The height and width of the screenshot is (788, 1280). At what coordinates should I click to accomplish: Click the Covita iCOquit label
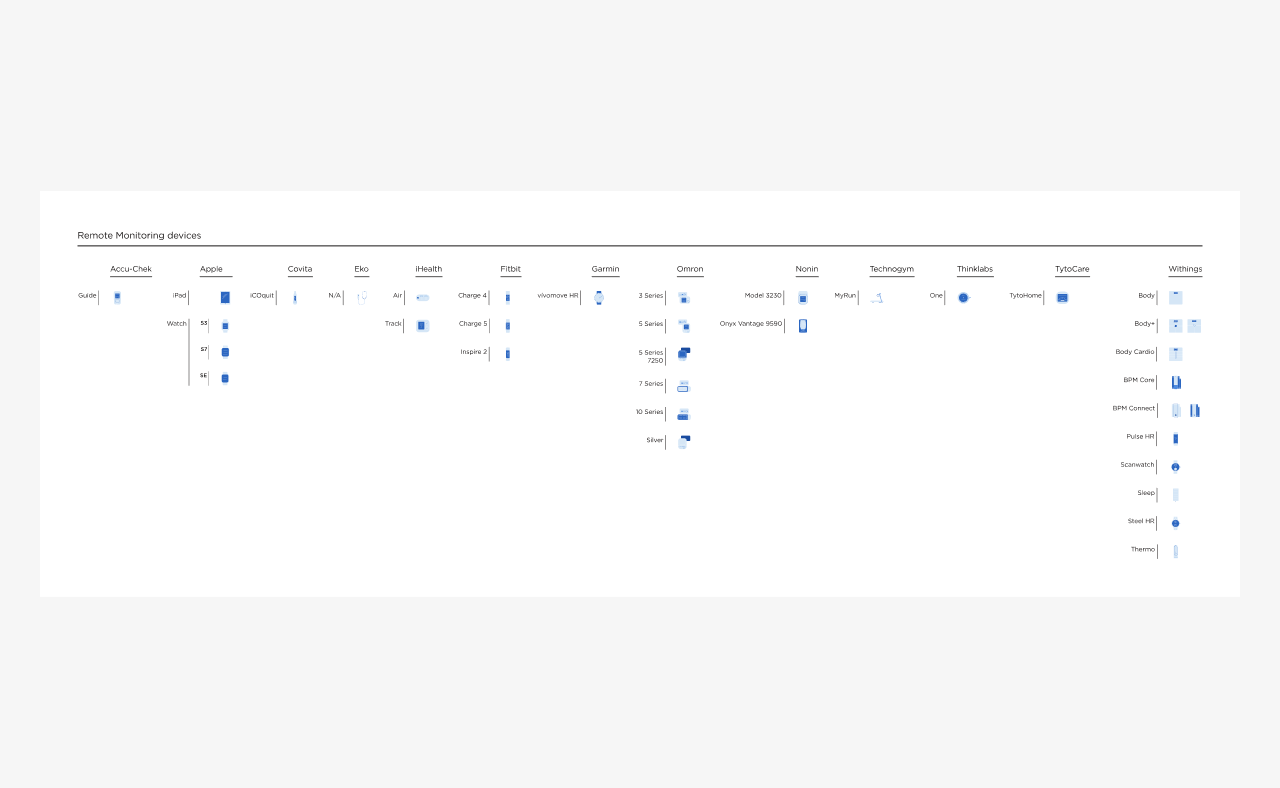point(262,296)
